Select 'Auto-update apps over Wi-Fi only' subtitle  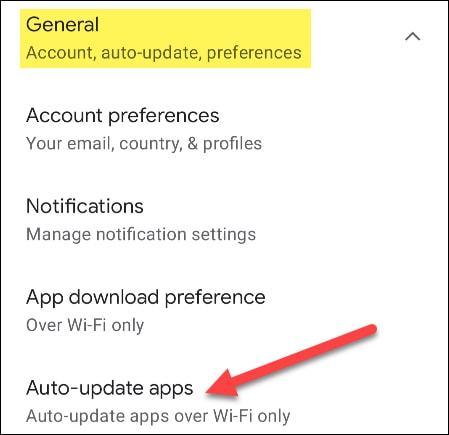158,416
